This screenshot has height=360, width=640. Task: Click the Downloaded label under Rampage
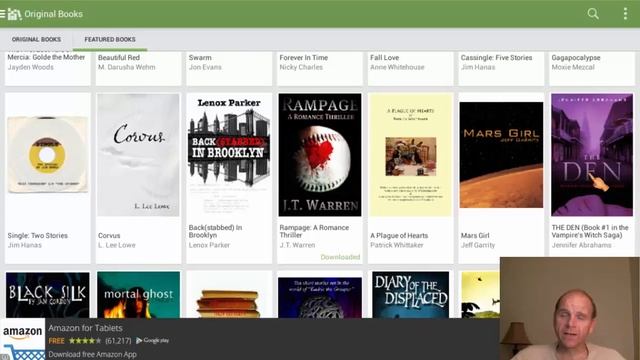(x=340, y=257)
